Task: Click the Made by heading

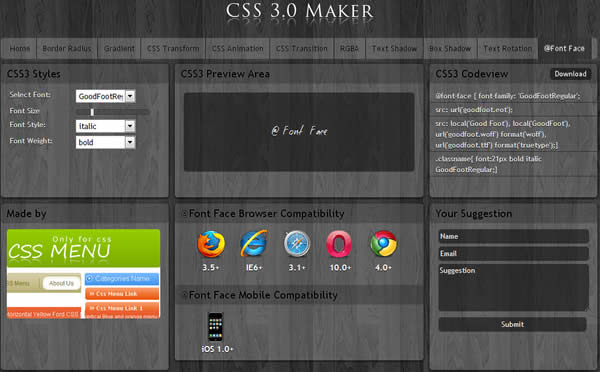Action: [x=26, y=214]
